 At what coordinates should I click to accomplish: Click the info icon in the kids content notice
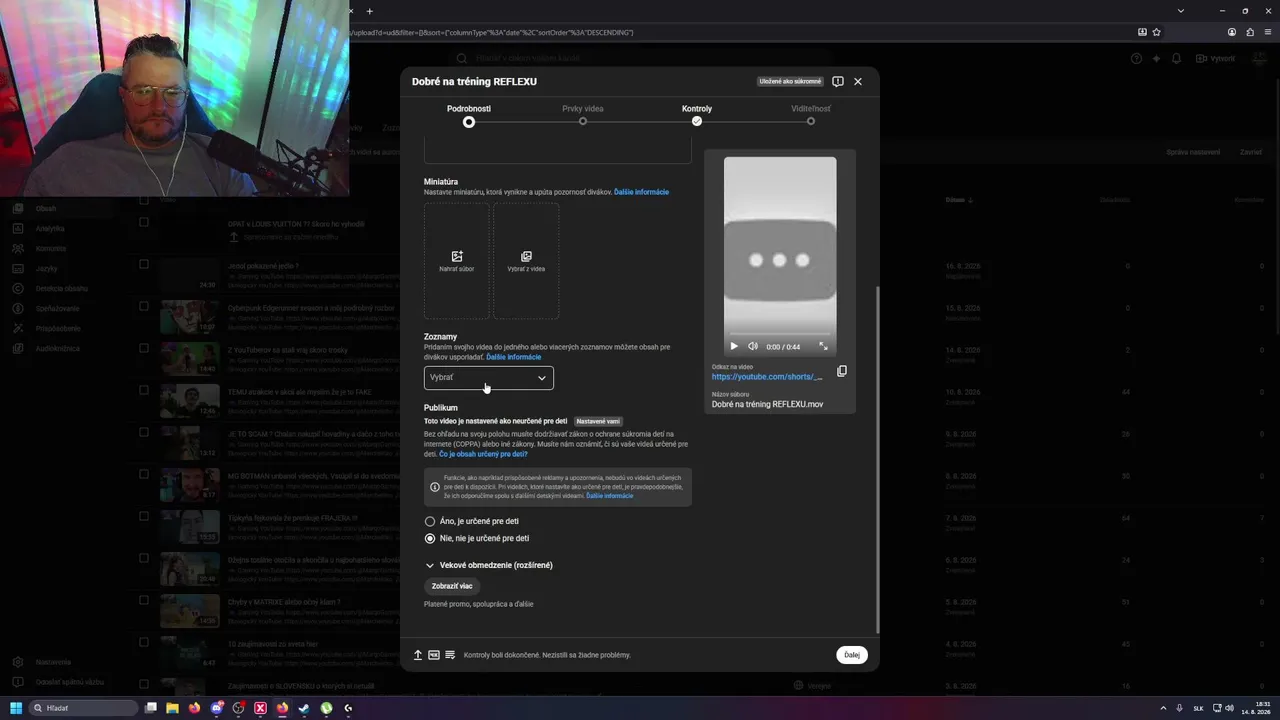coord(434,487)
